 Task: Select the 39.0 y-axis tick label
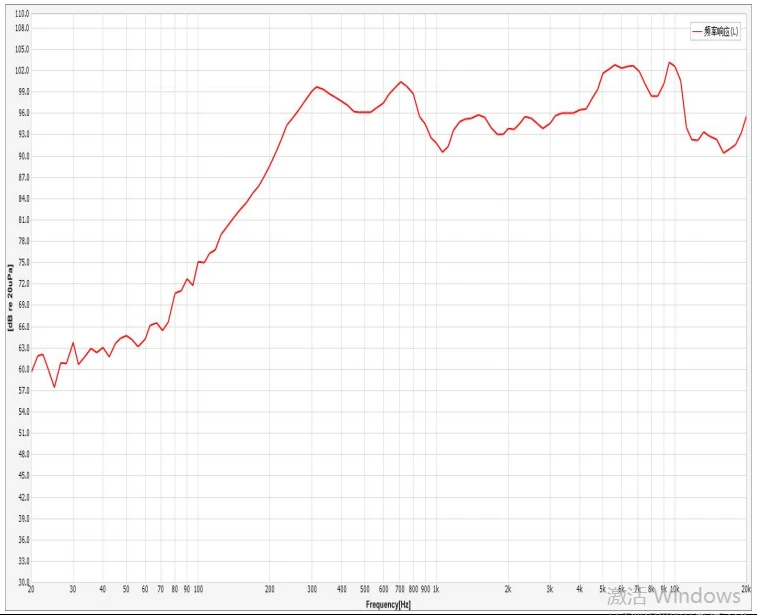point(24,518)
